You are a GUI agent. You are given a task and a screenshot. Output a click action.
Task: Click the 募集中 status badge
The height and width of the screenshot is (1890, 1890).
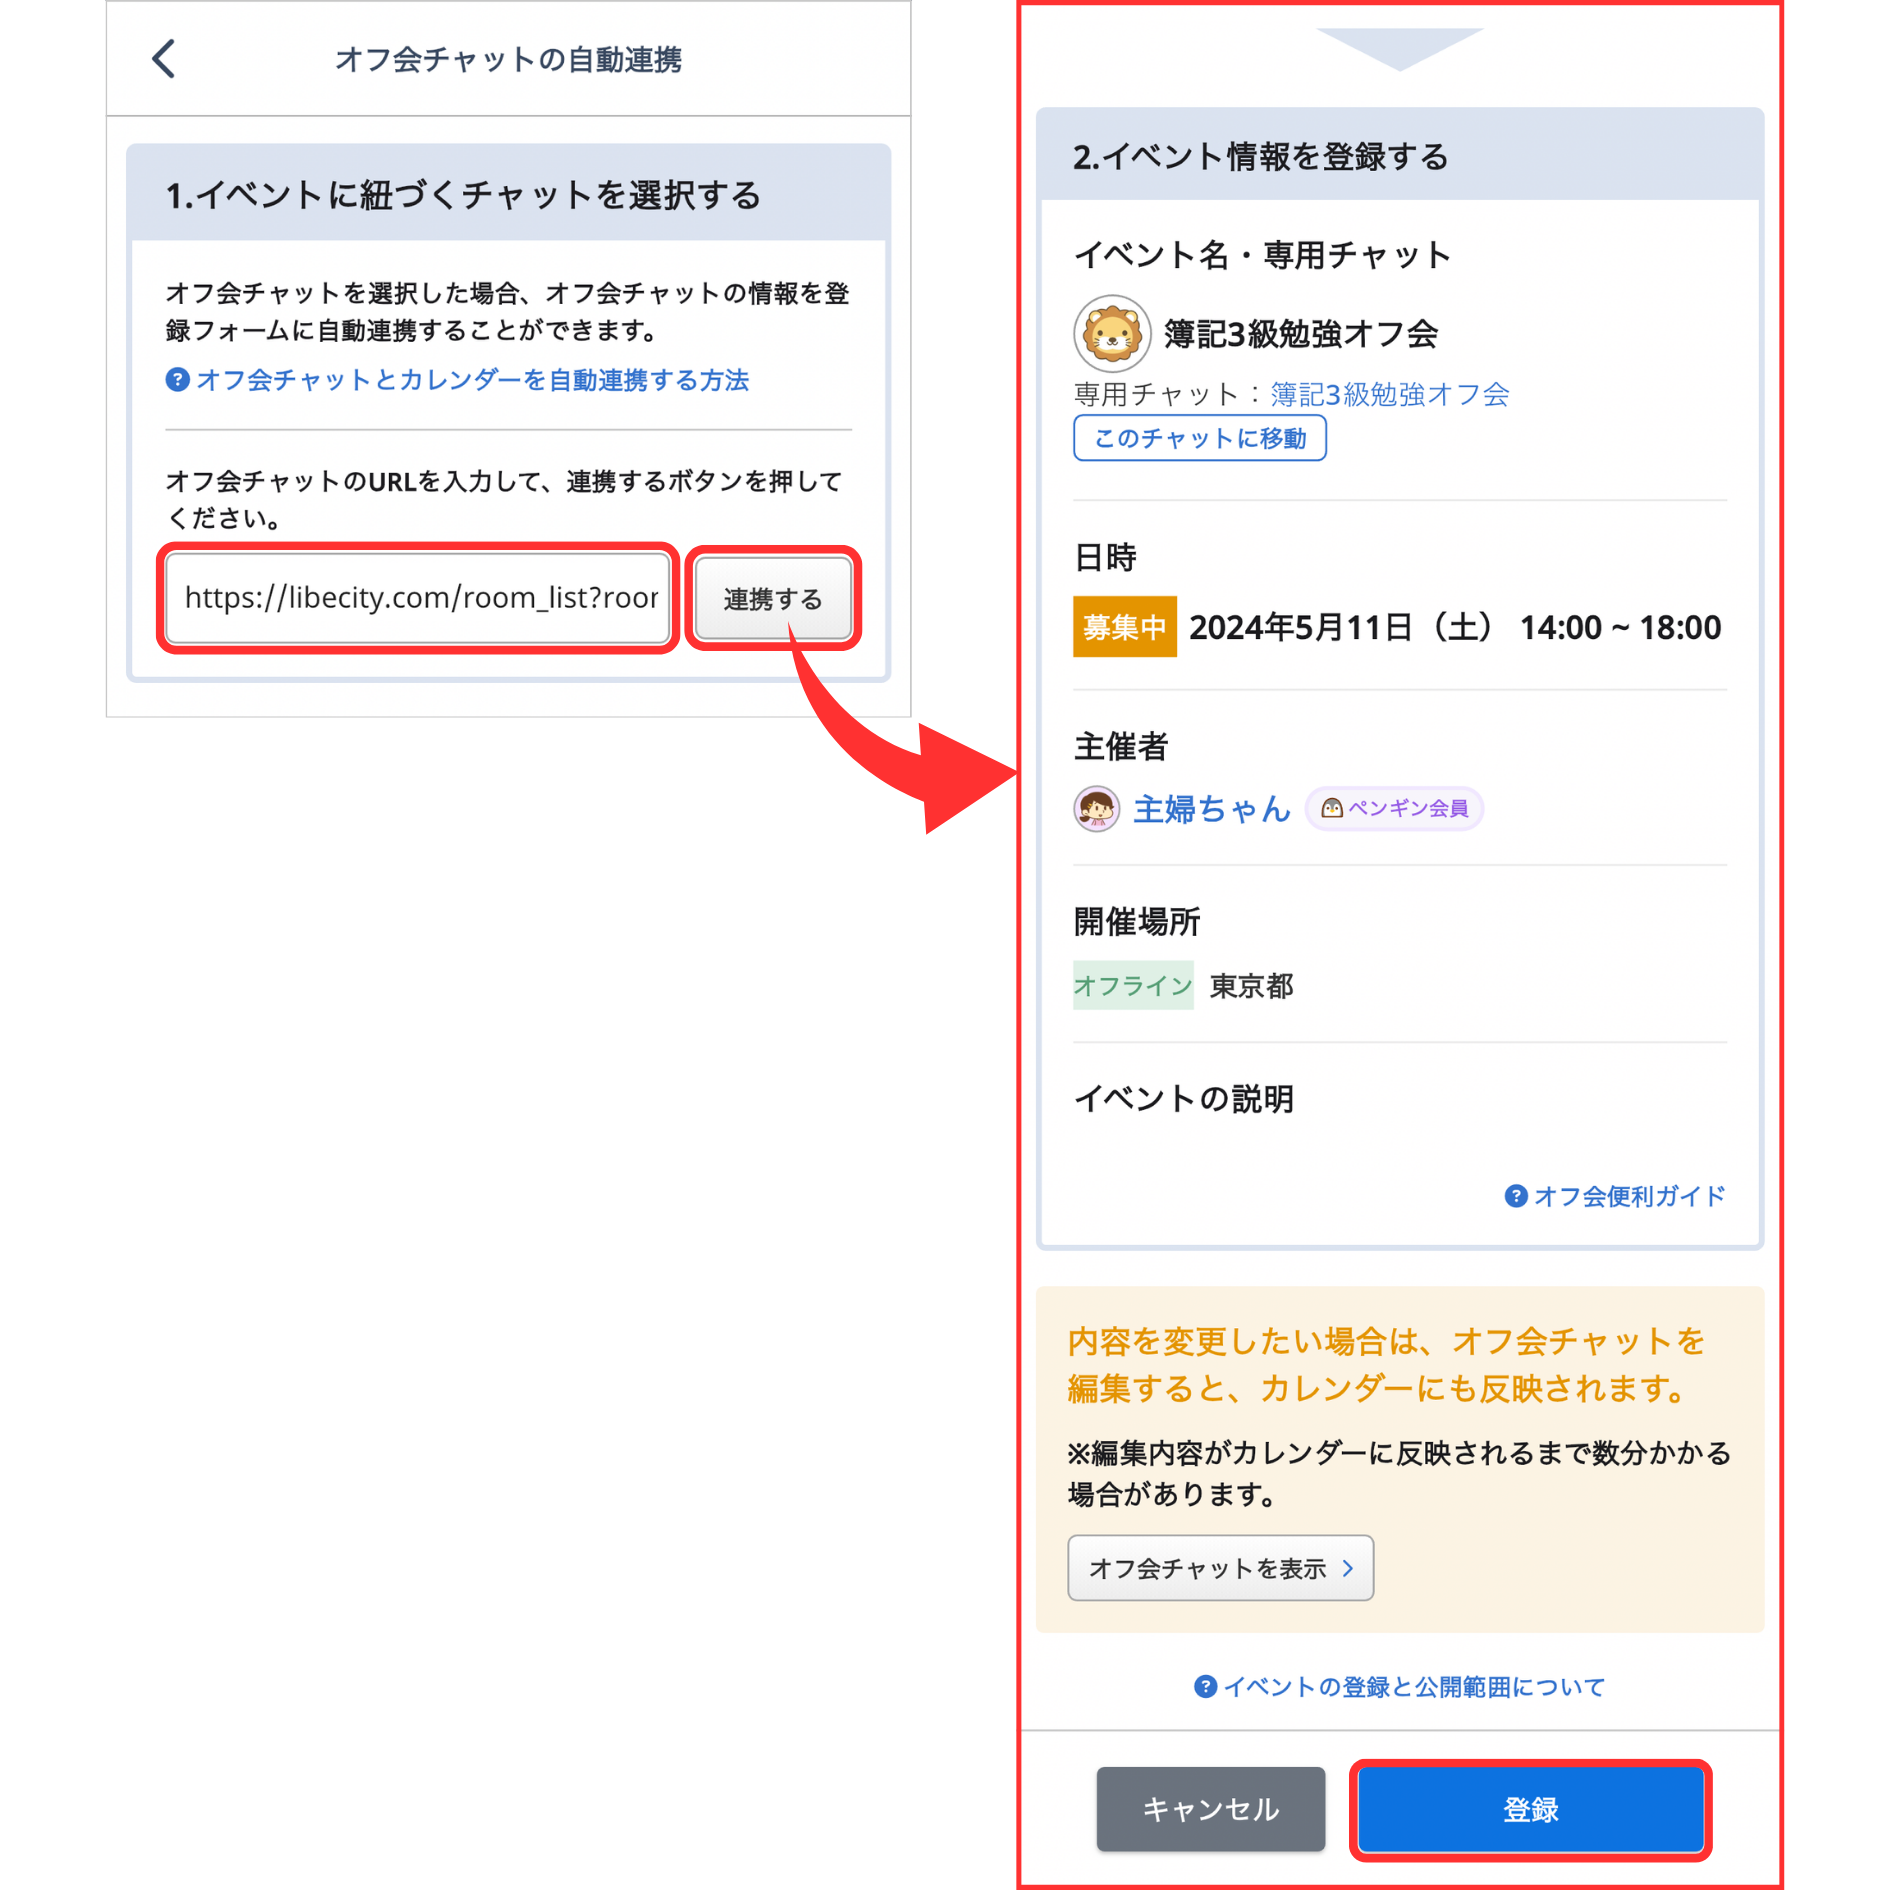[1124, 627]
